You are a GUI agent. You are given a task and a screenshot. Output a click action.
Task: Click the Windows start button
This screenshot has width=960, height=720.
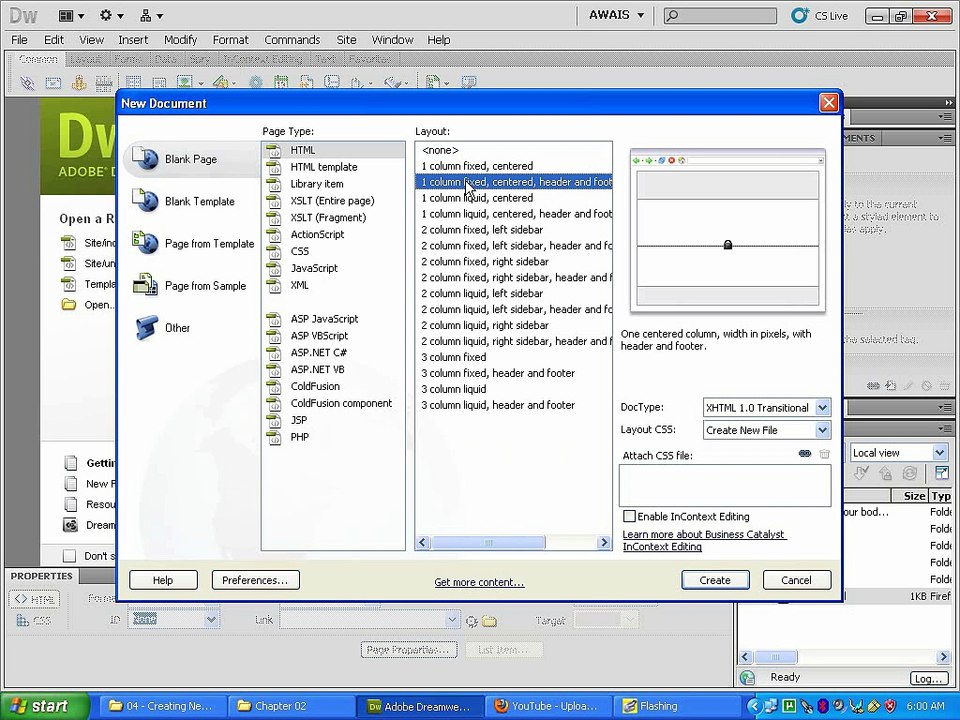click(43, 706)
